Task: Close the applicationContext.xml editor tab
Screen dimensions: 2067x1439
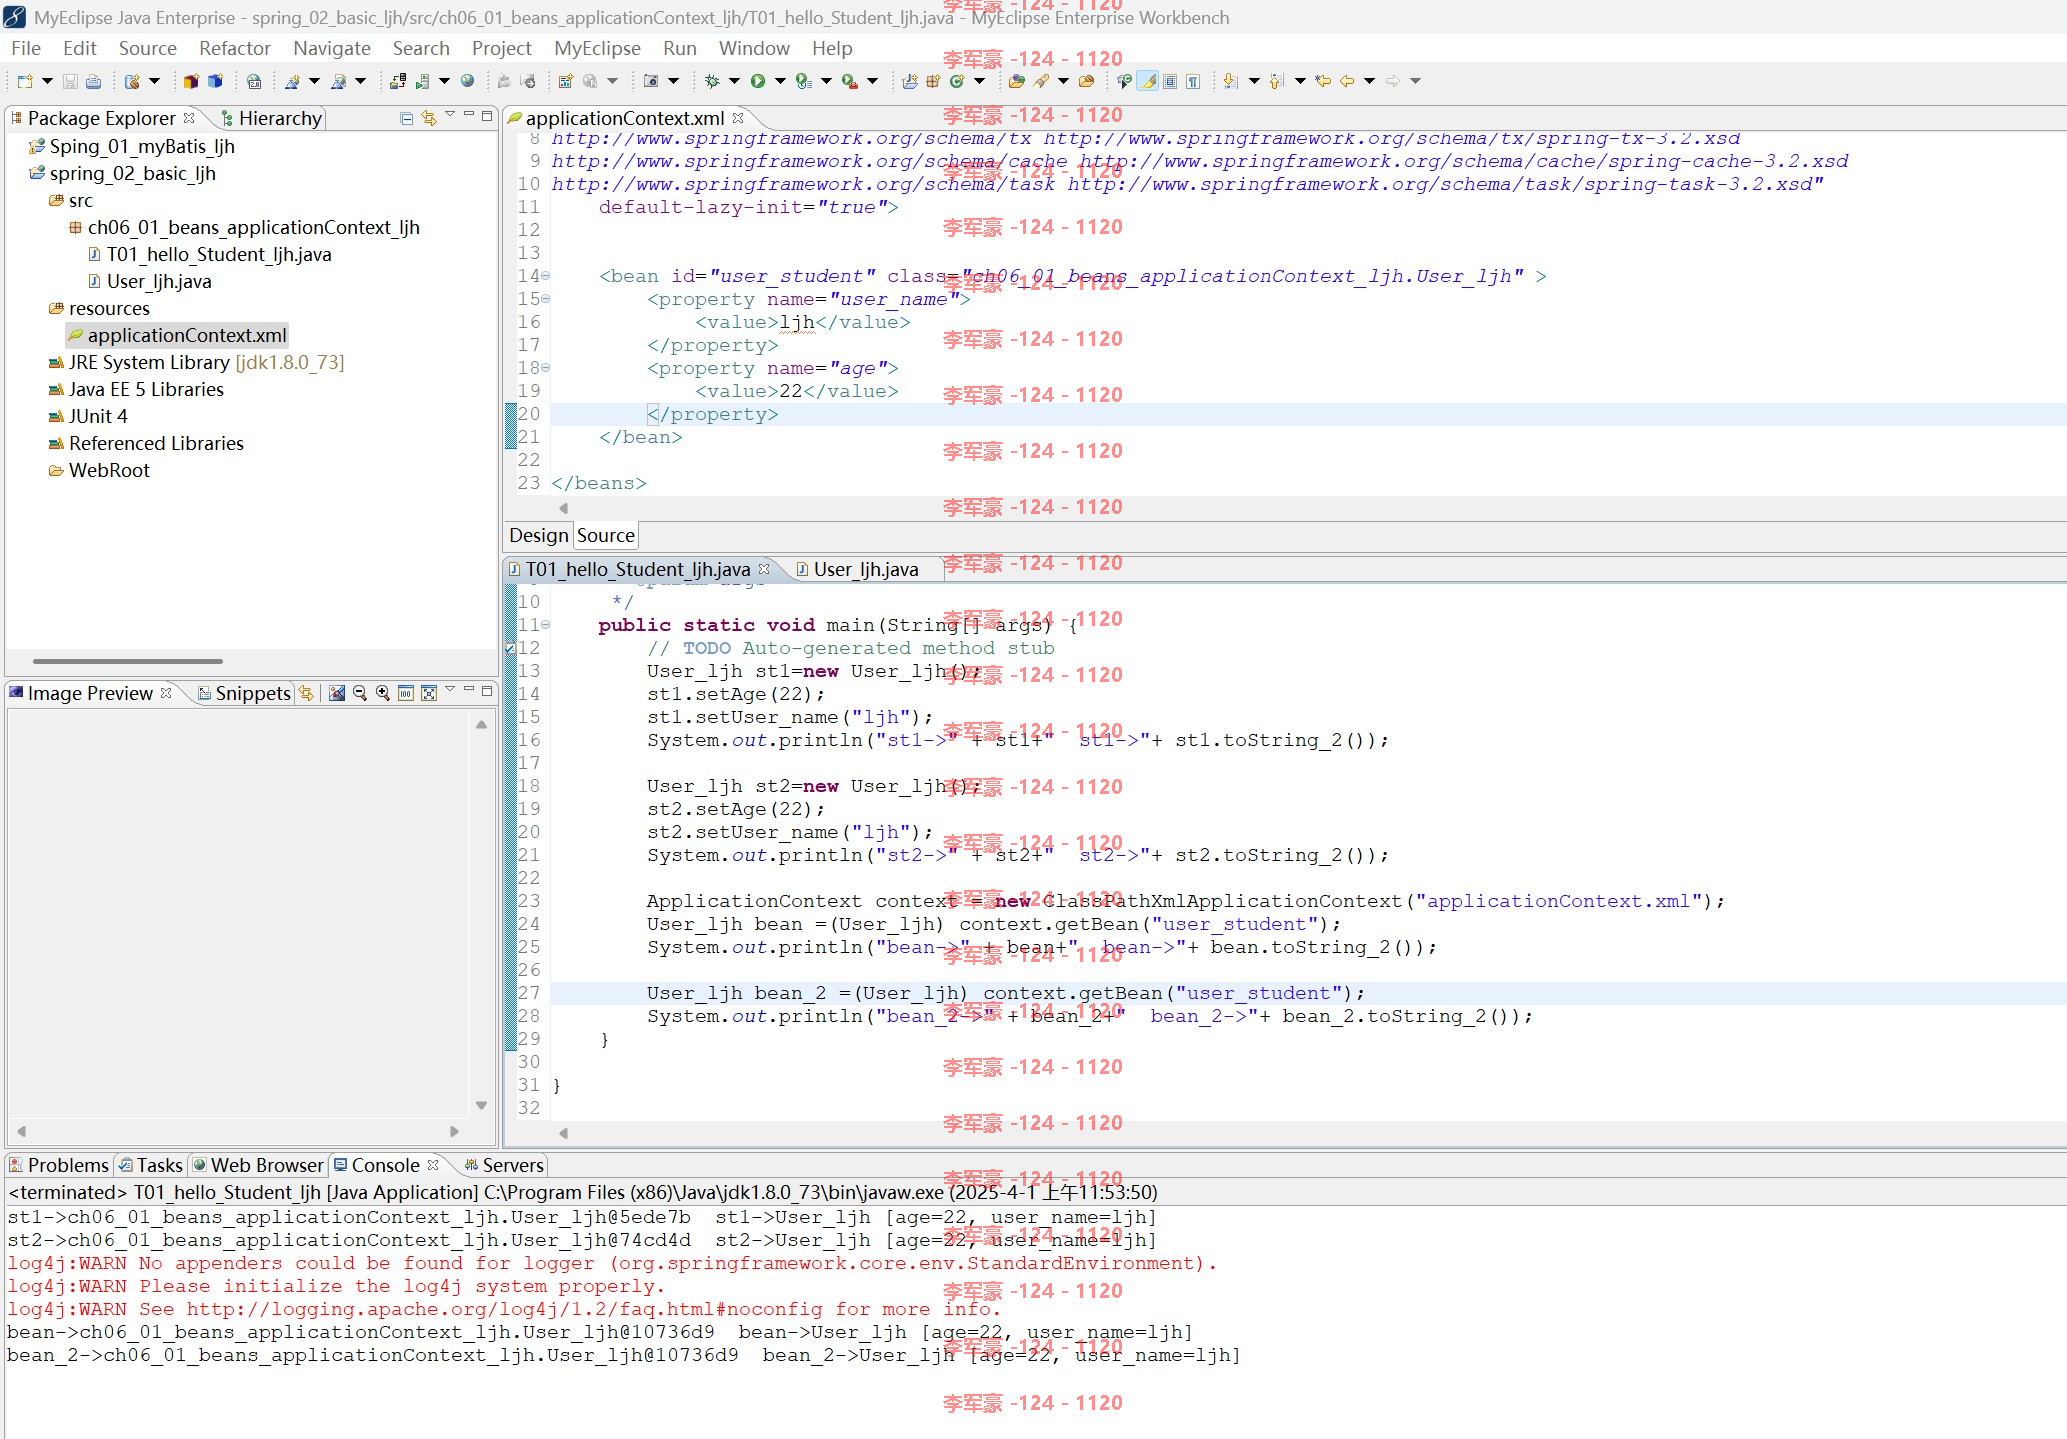Action: 738,118
